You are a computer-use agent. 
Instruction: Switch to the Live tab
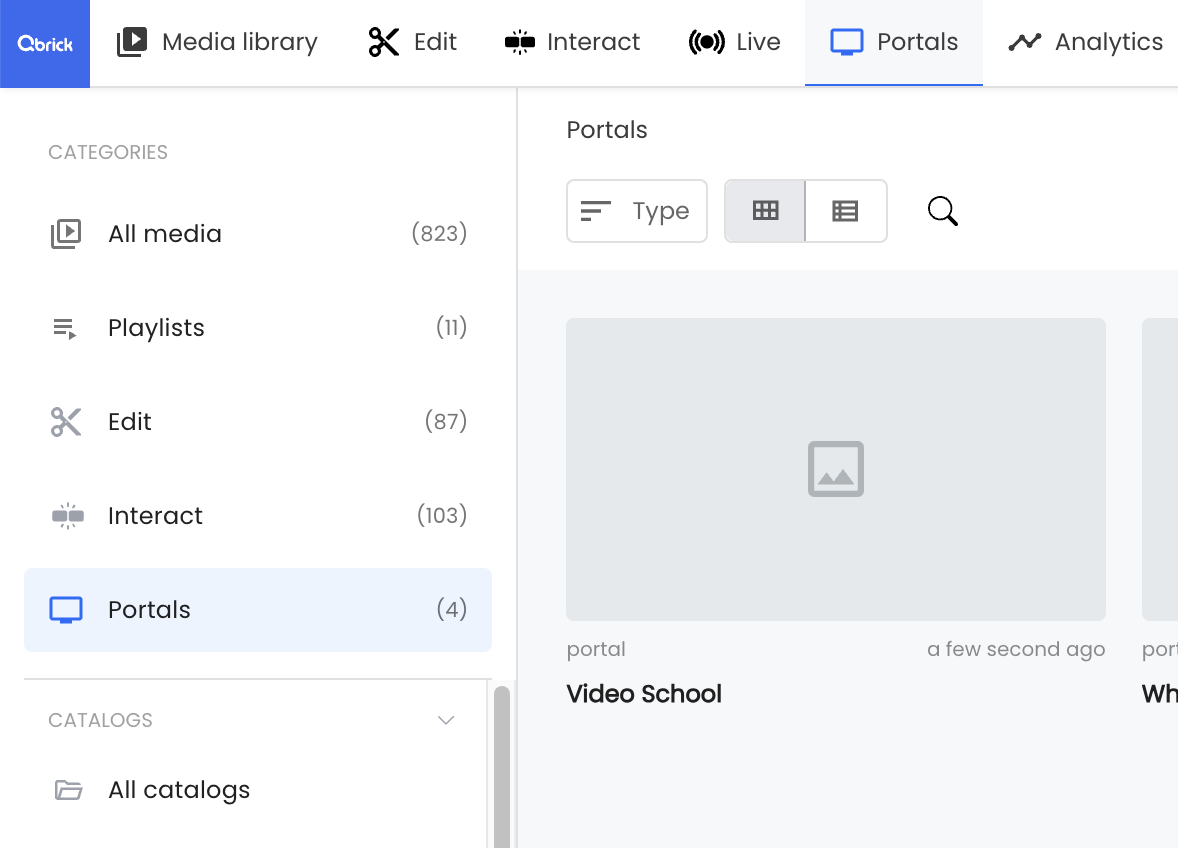[735, 42]
